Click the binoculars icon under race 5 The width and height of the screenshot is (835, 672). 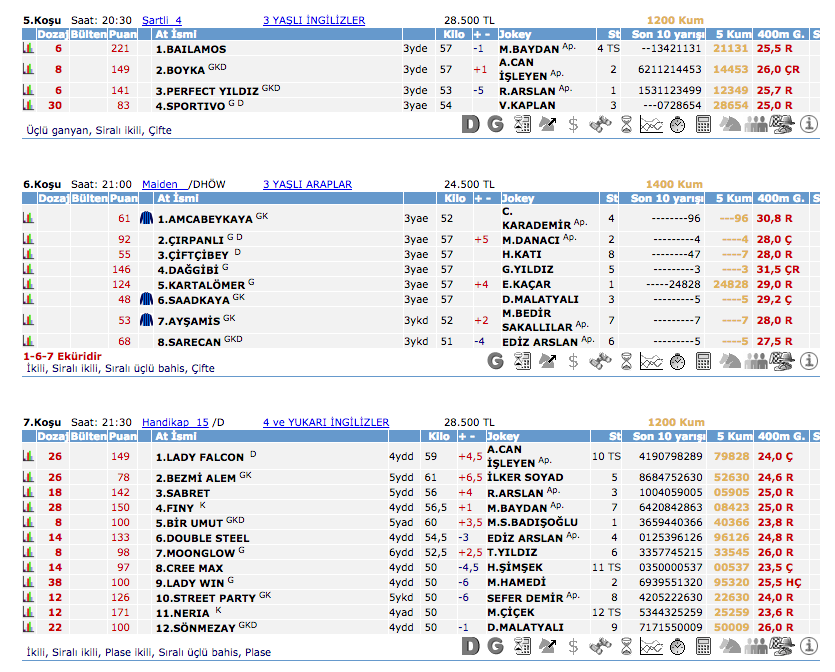[x=600, y=124]
